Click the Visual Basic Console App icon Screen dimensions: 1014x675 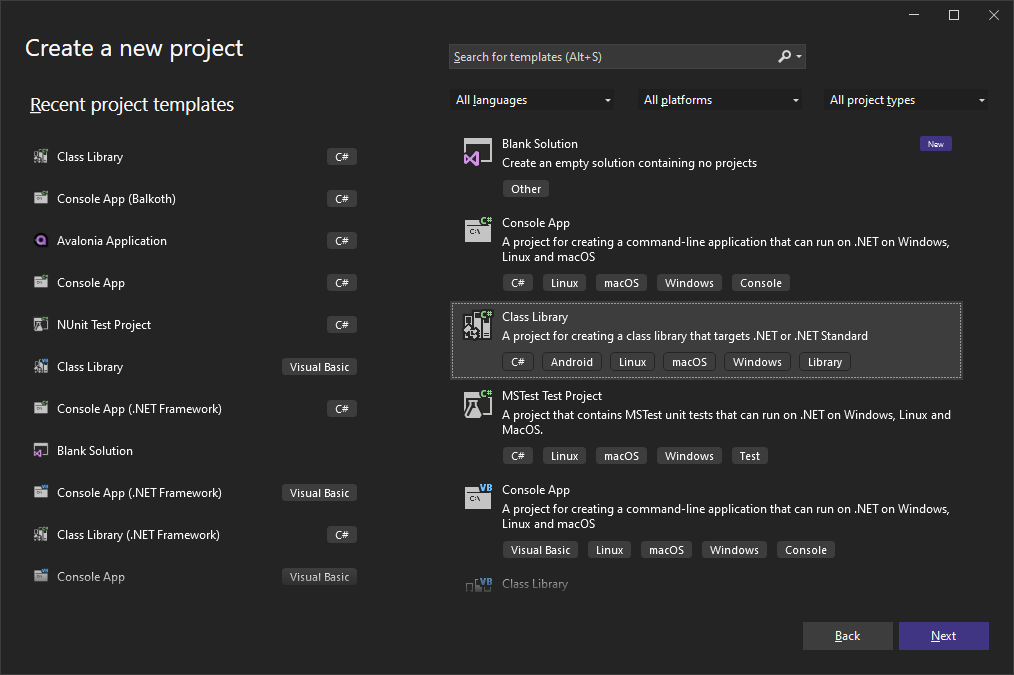click(478, 497)
